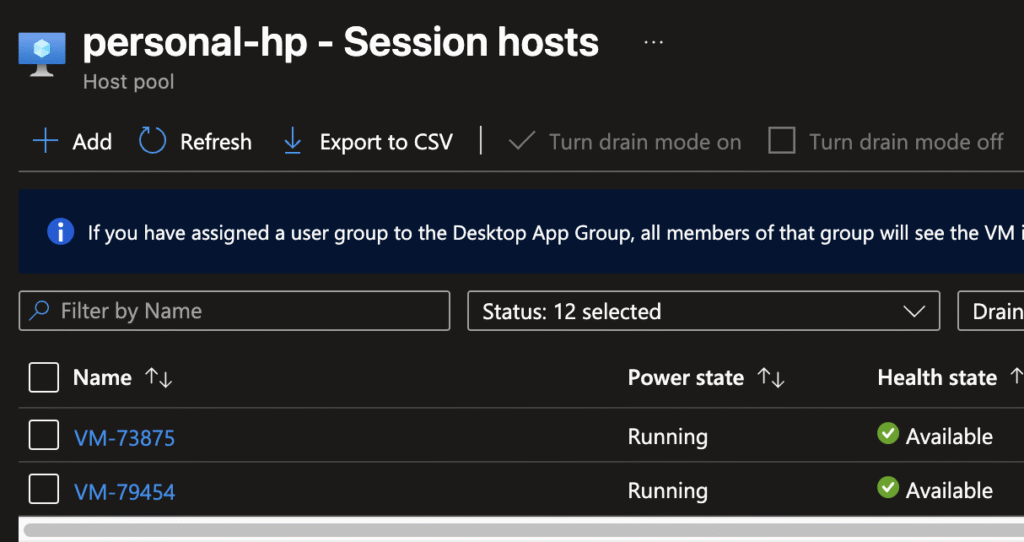Click the Filter by Name input field
The height and width of the screenshot is (542, 1024).
[x=234, y=311]
